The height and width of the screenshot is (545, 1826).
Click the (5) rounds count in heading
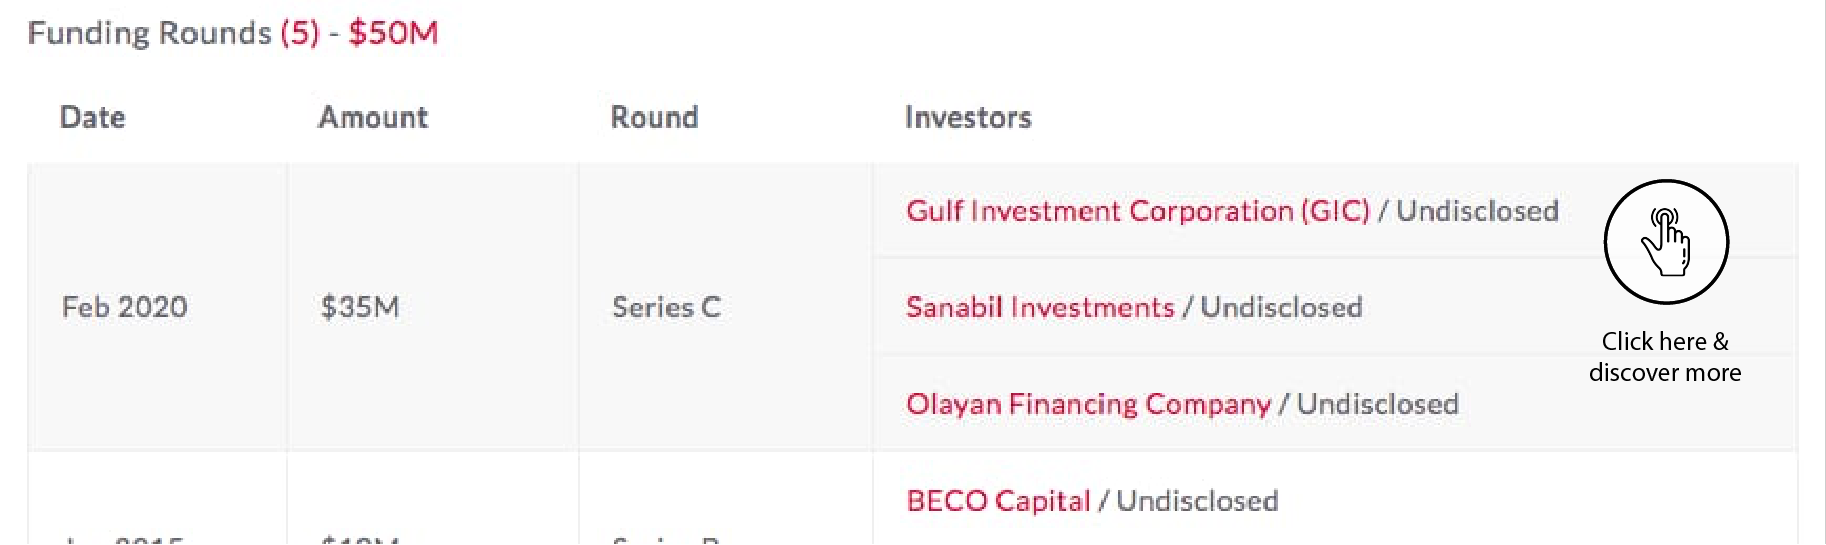click(300, 33)
